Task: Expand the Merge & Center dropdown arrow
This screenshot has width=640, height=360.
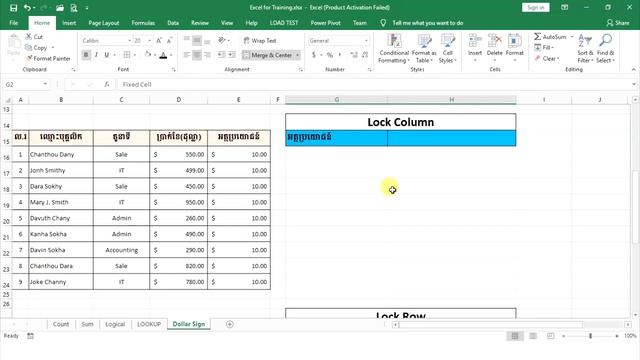Action: [298, 55]
